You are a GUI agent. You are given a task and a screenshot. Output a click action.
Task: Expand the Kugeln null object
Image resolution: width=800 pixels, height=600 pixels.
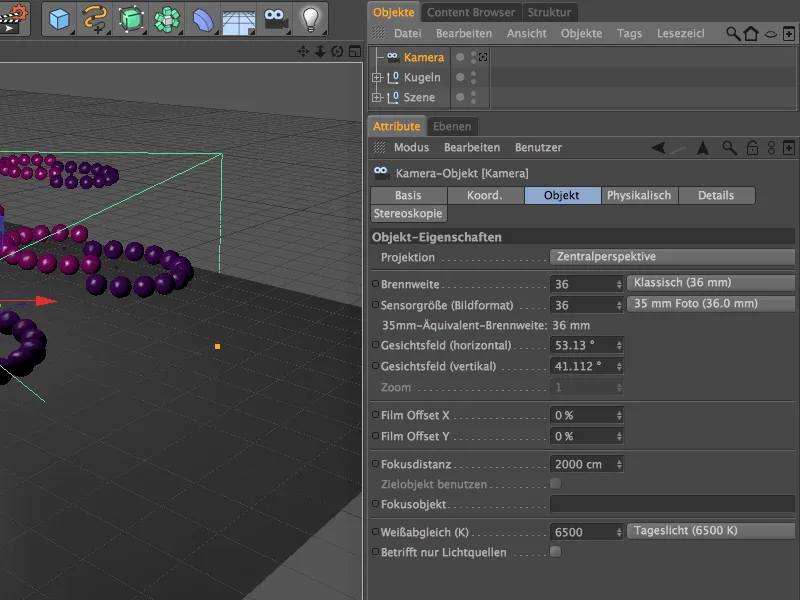377,78
